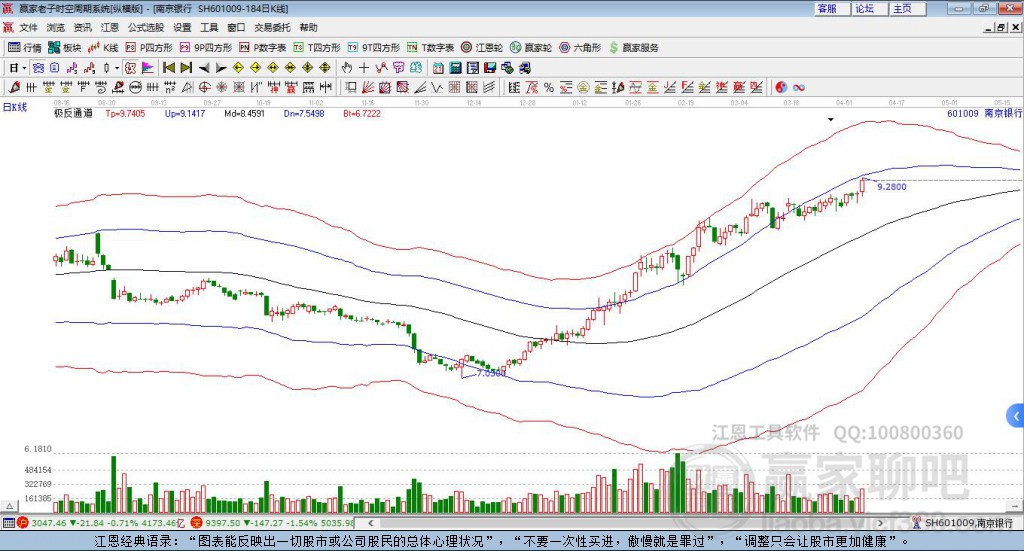Select the hand pan tool

[x=347, y=68]
